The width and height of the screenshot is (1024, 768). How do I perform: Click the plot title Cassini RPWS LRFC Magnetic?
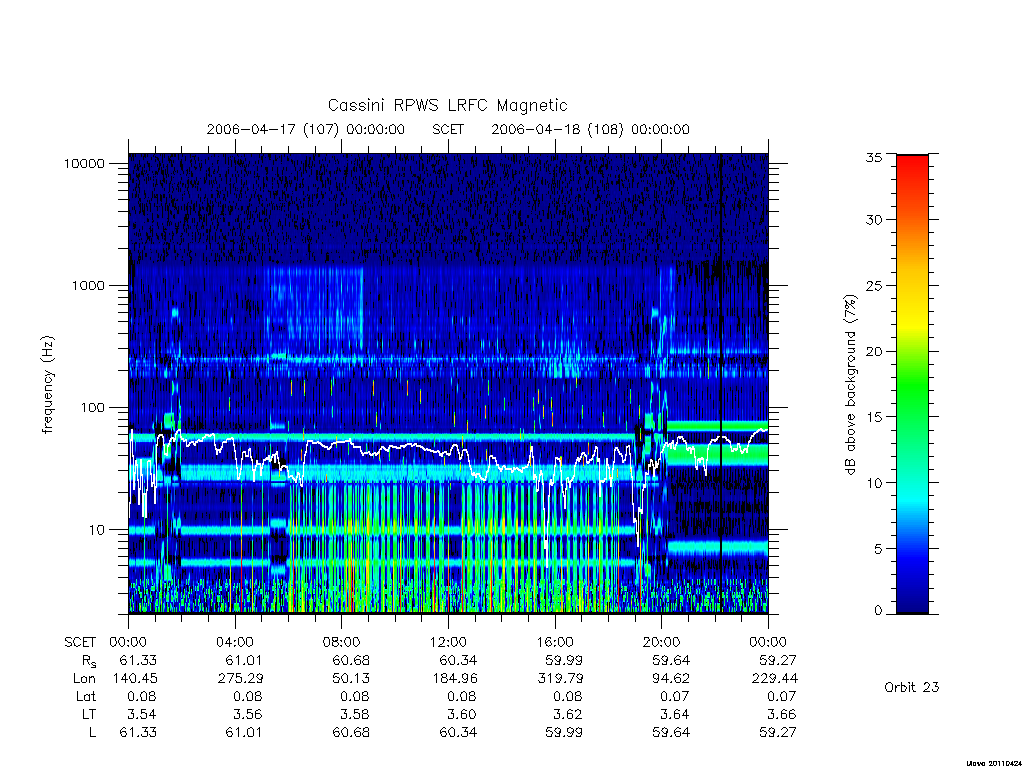tap(447, 106)
